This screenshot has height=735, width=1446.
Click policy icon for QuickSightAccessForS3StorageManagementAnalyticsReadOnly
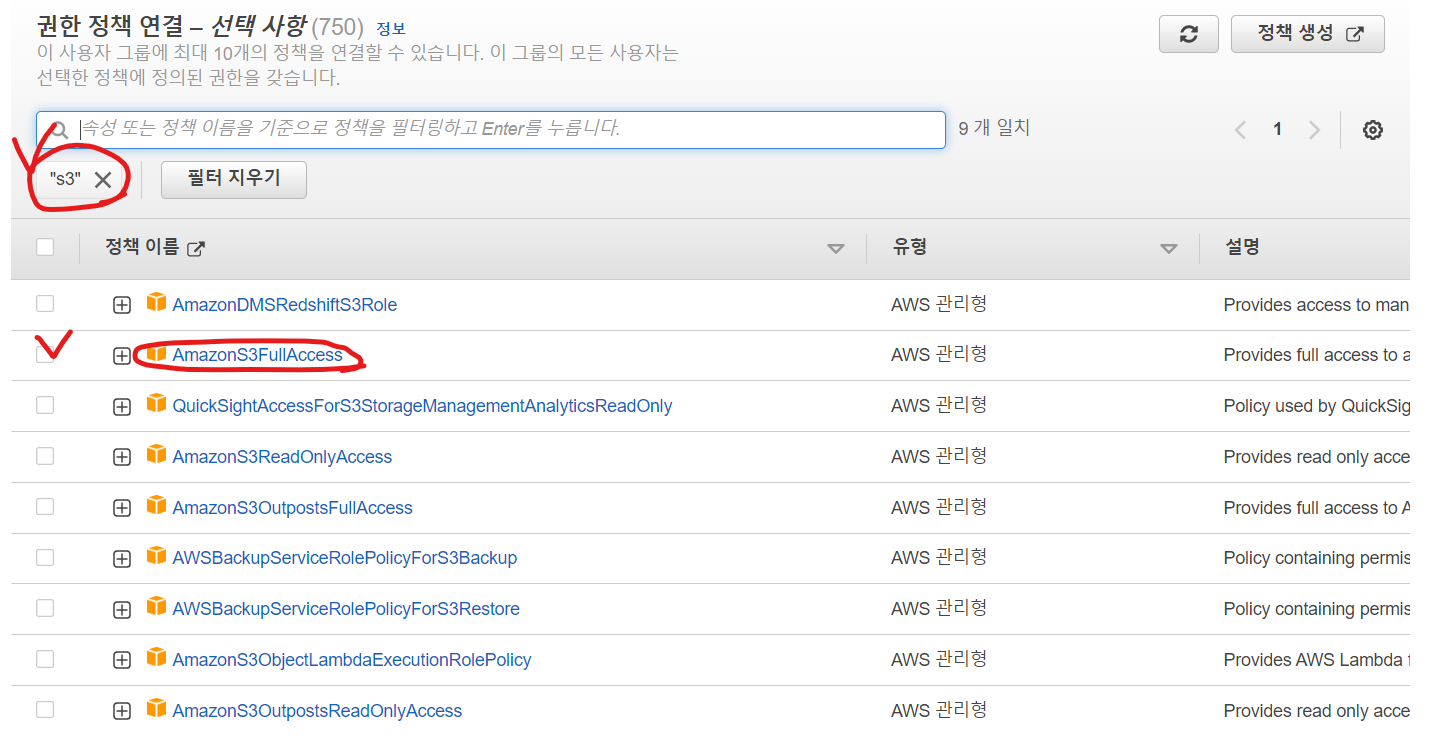[156, 403]
